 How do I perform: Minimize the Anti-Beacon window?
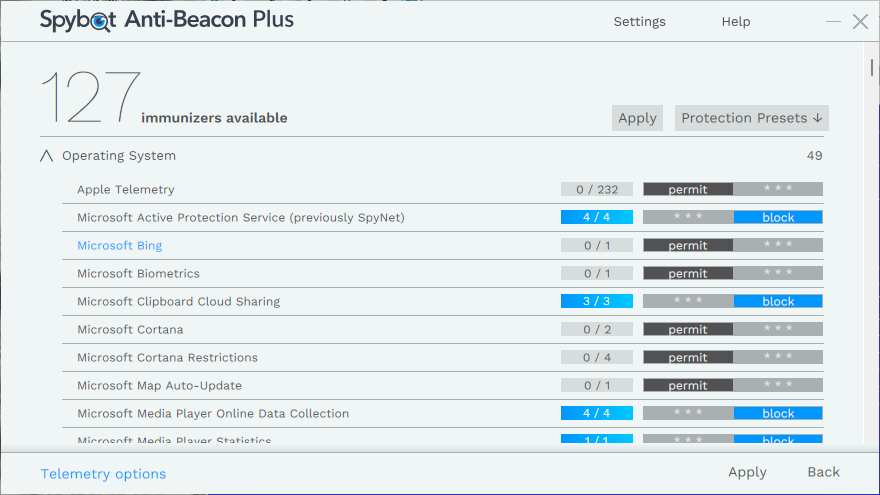tap(833, 21)
